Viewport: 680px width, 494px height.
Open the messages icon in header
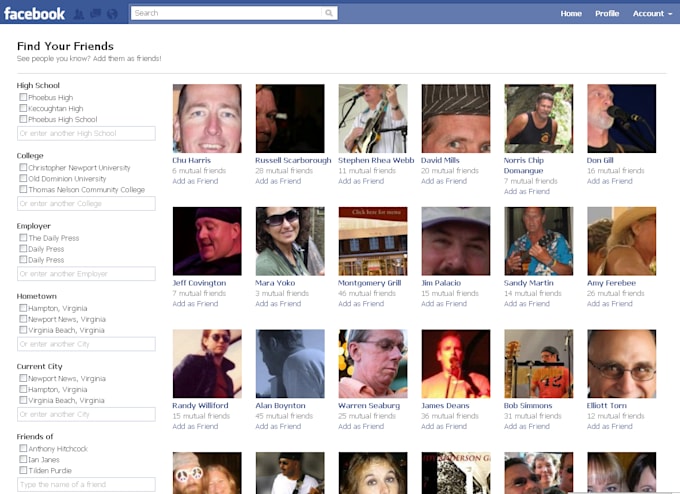(95, 14)
